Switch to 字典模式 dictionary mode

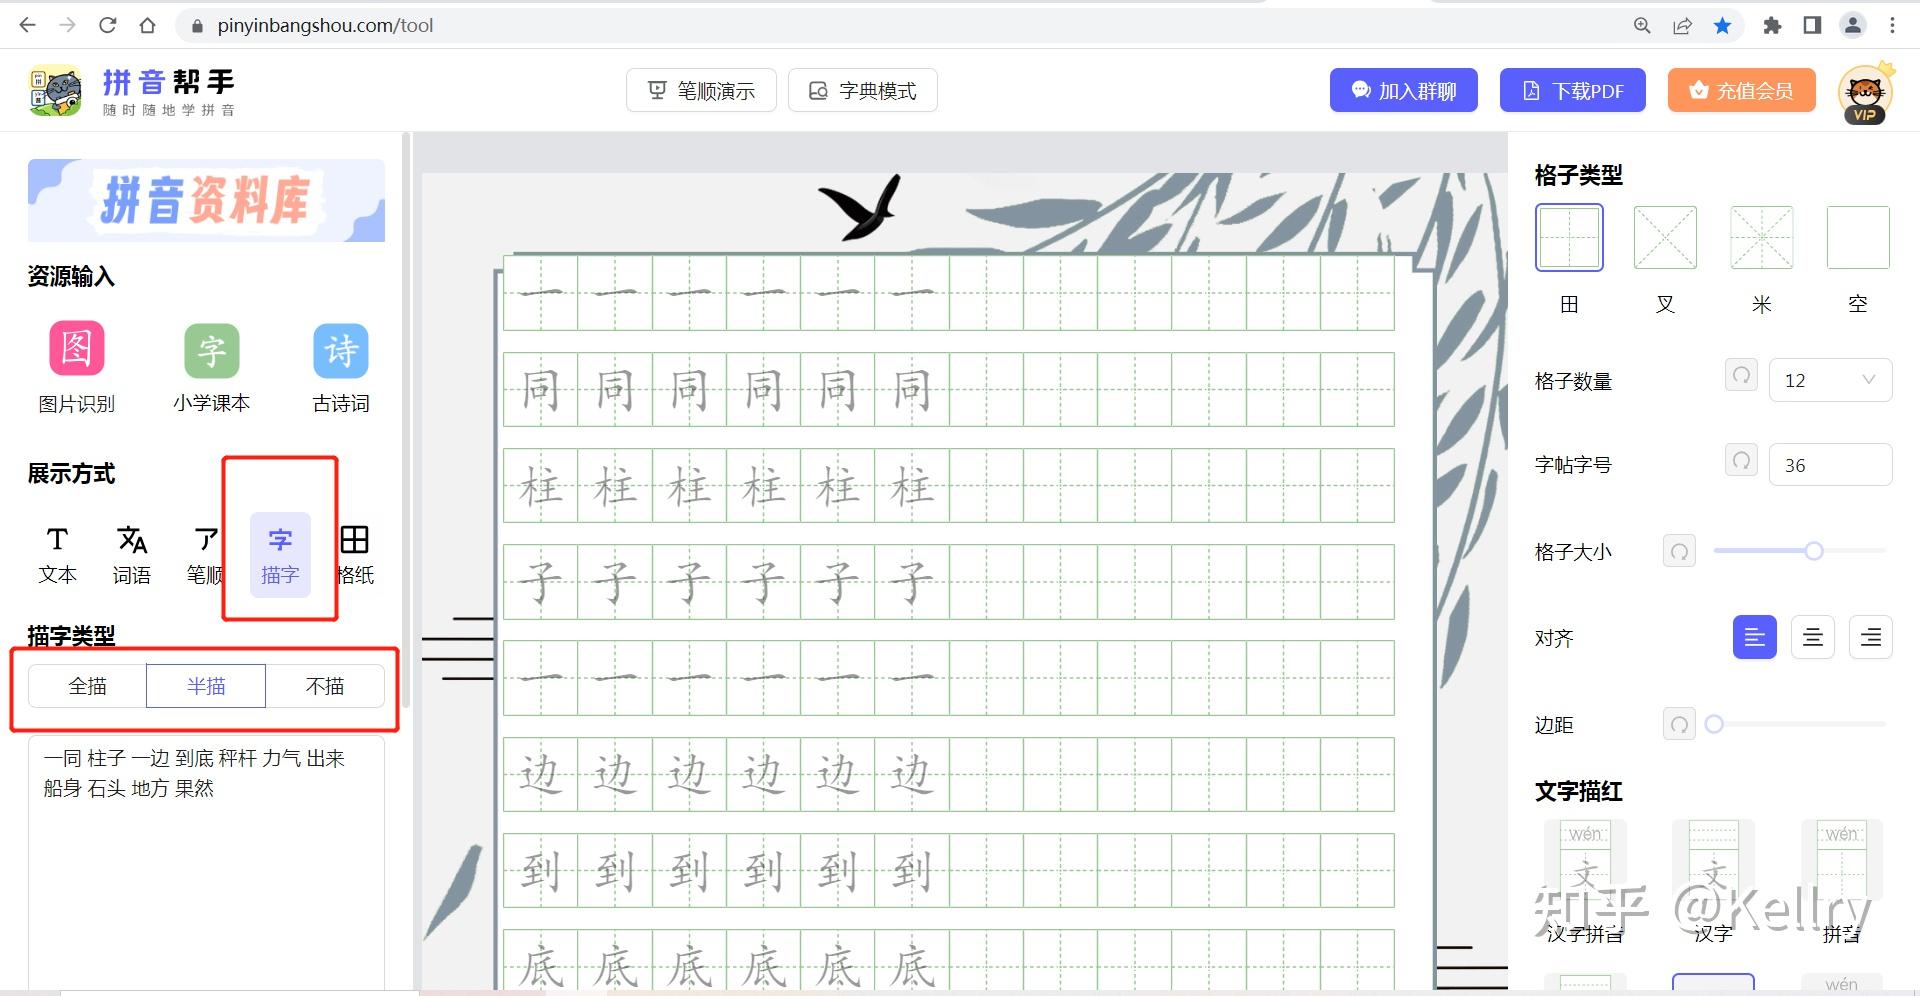click(x=863, y=91)
